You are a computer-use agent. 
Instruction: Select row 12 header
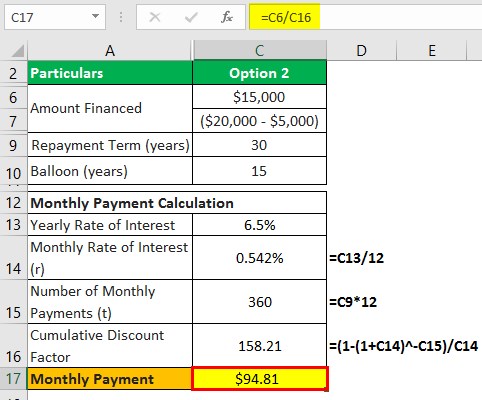[x=13, y=203]
